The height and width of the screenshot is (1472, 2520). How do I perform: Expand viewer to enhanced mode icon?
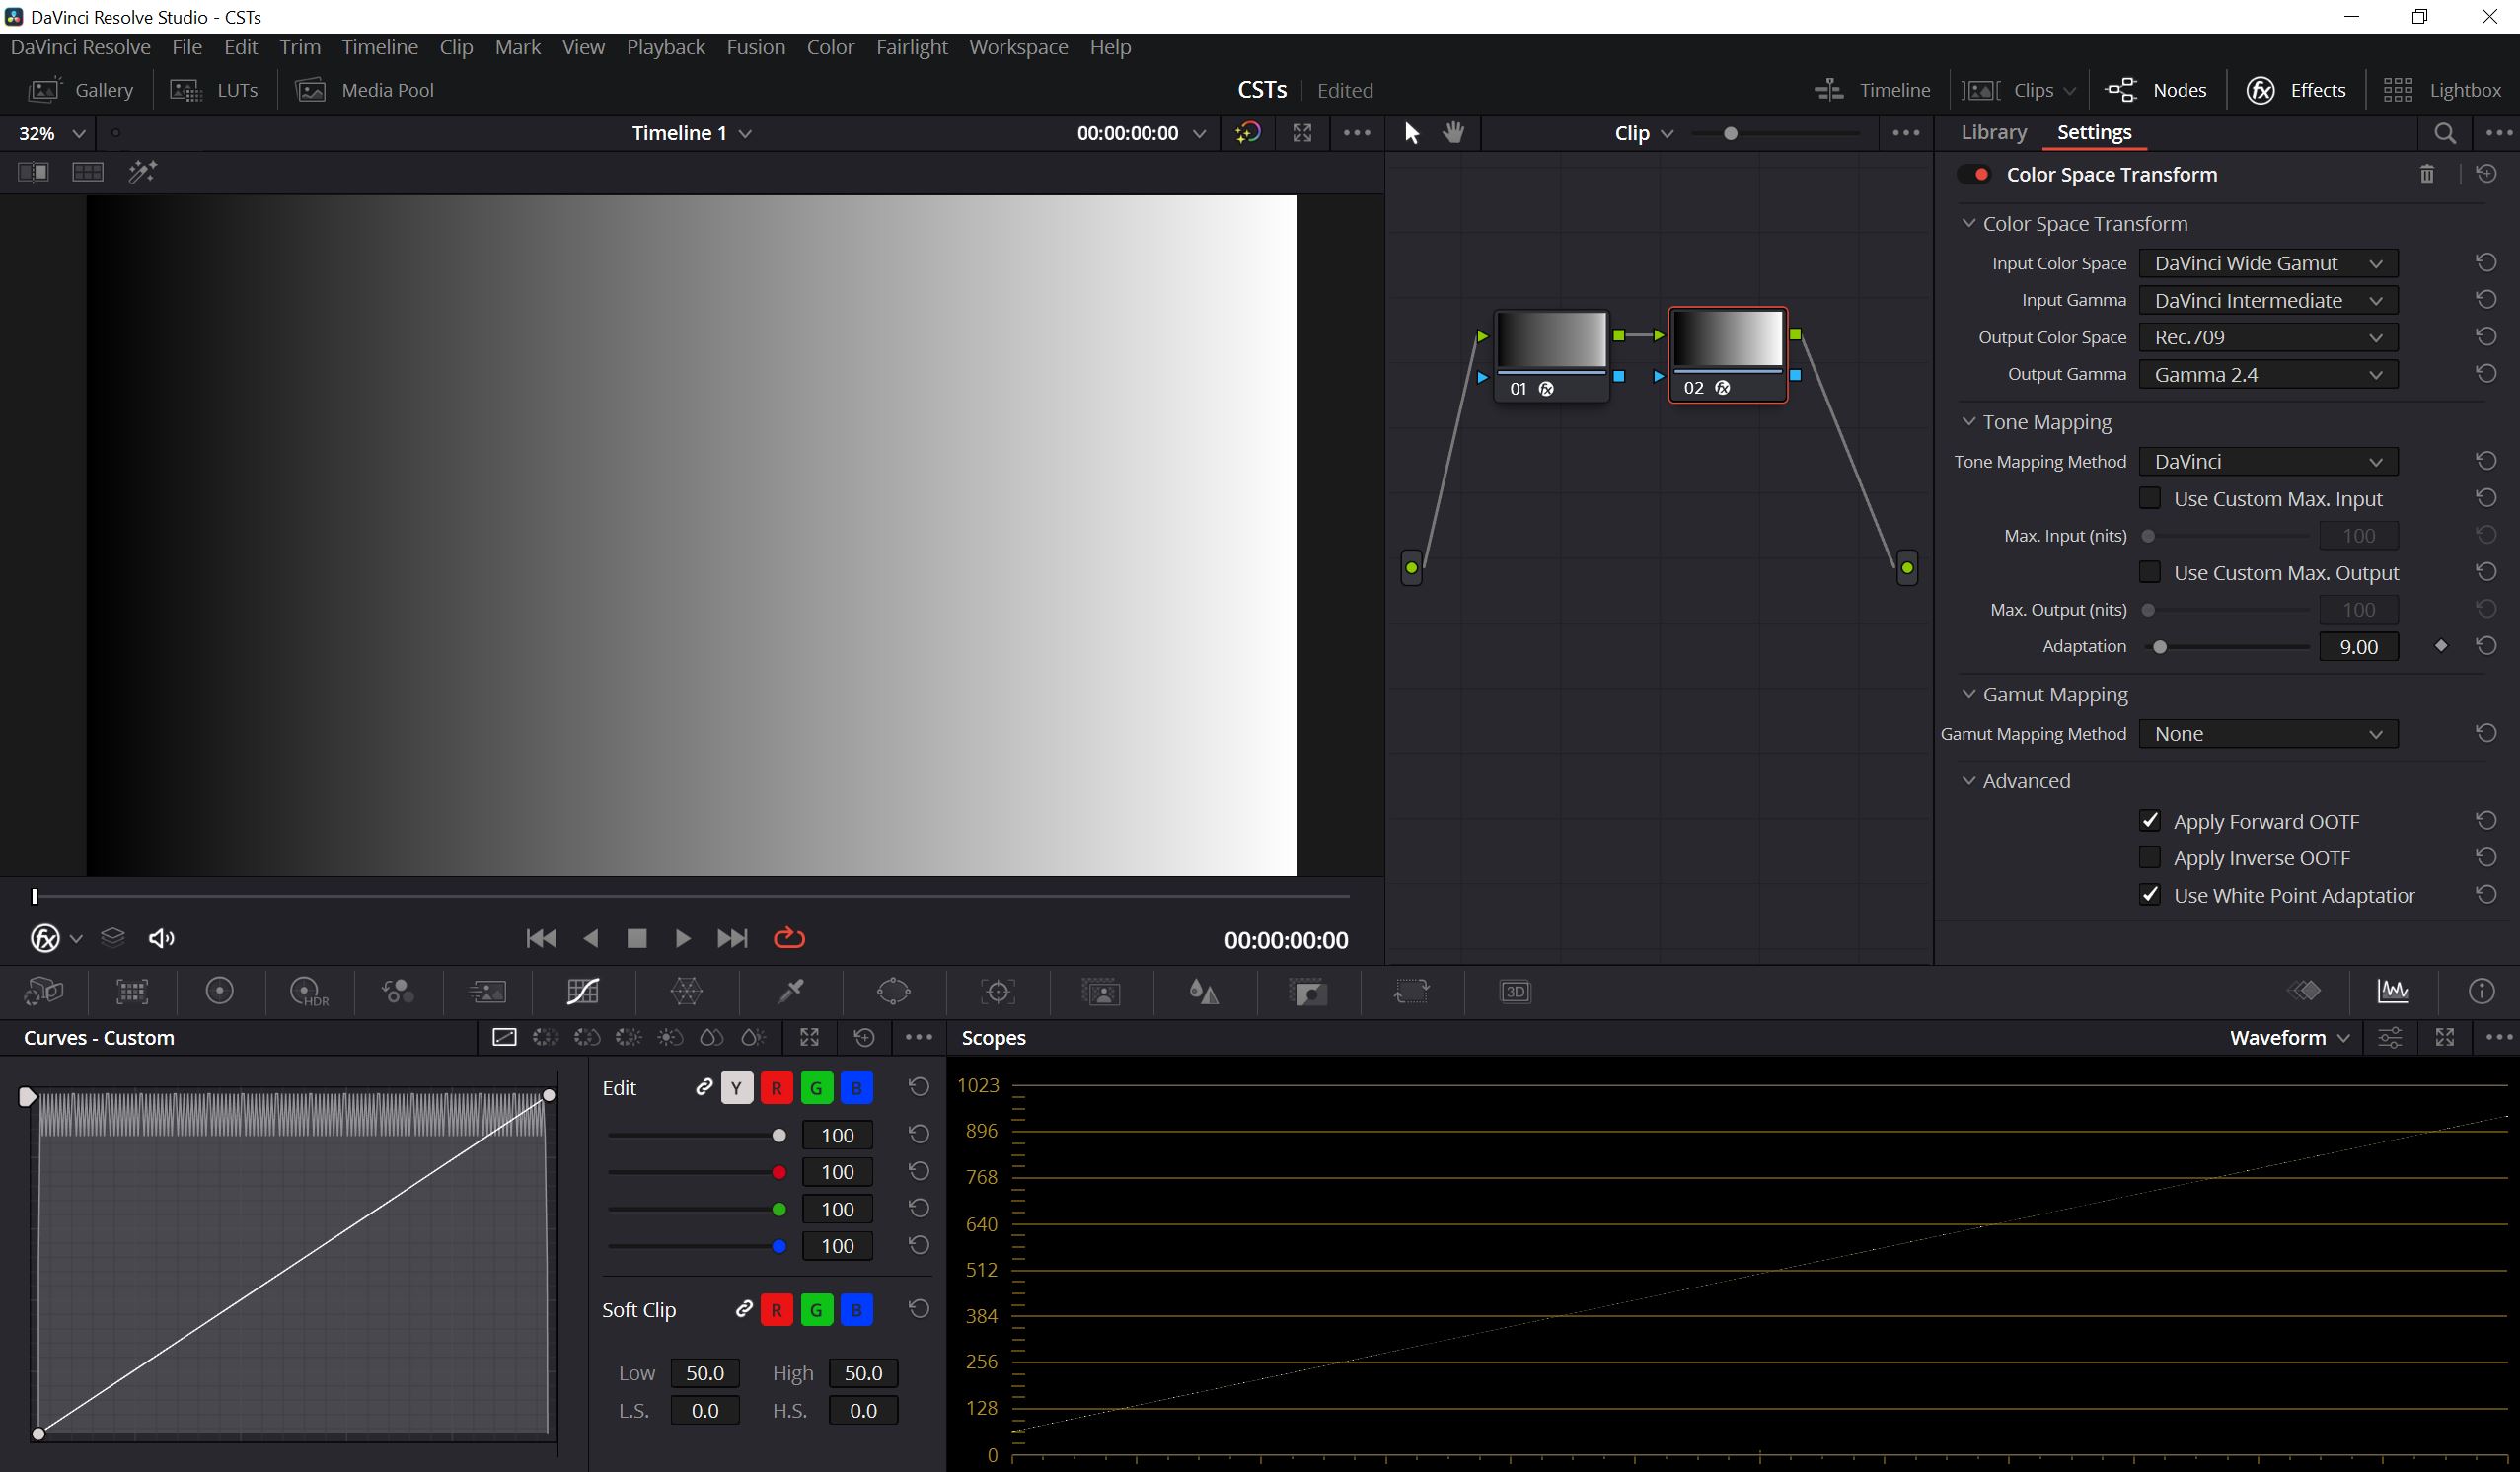[x=1302, y=133]
